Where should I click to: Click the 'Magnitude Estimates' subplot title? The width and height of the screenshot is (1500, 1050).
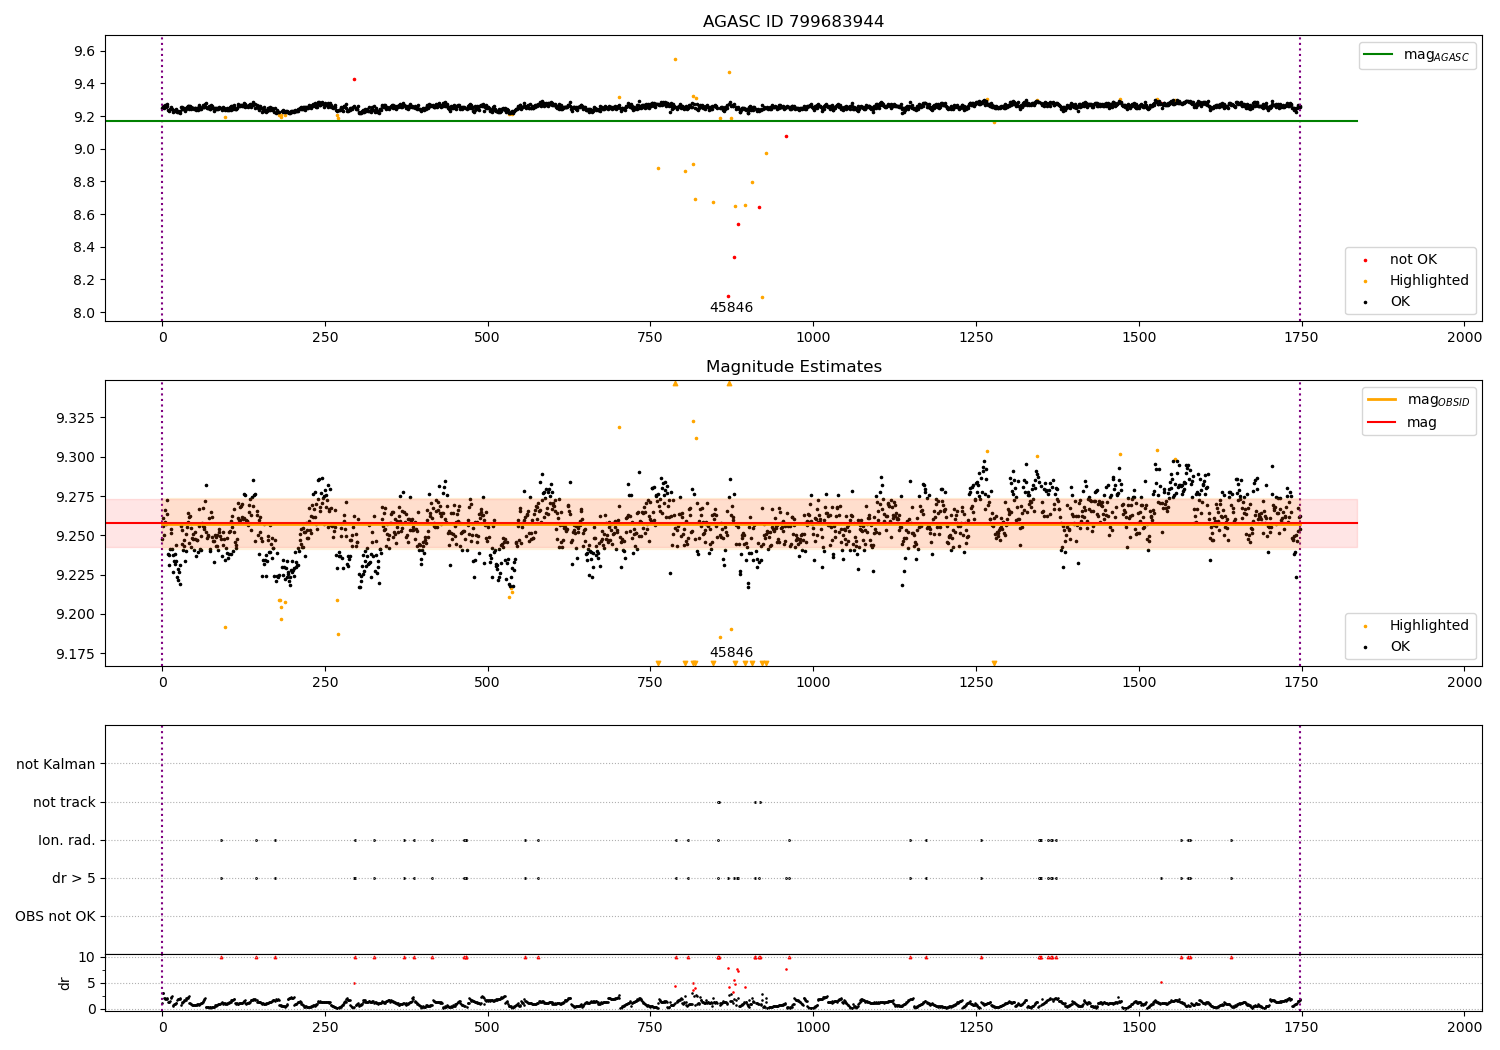pyautogui.click(x=794, y=367)
